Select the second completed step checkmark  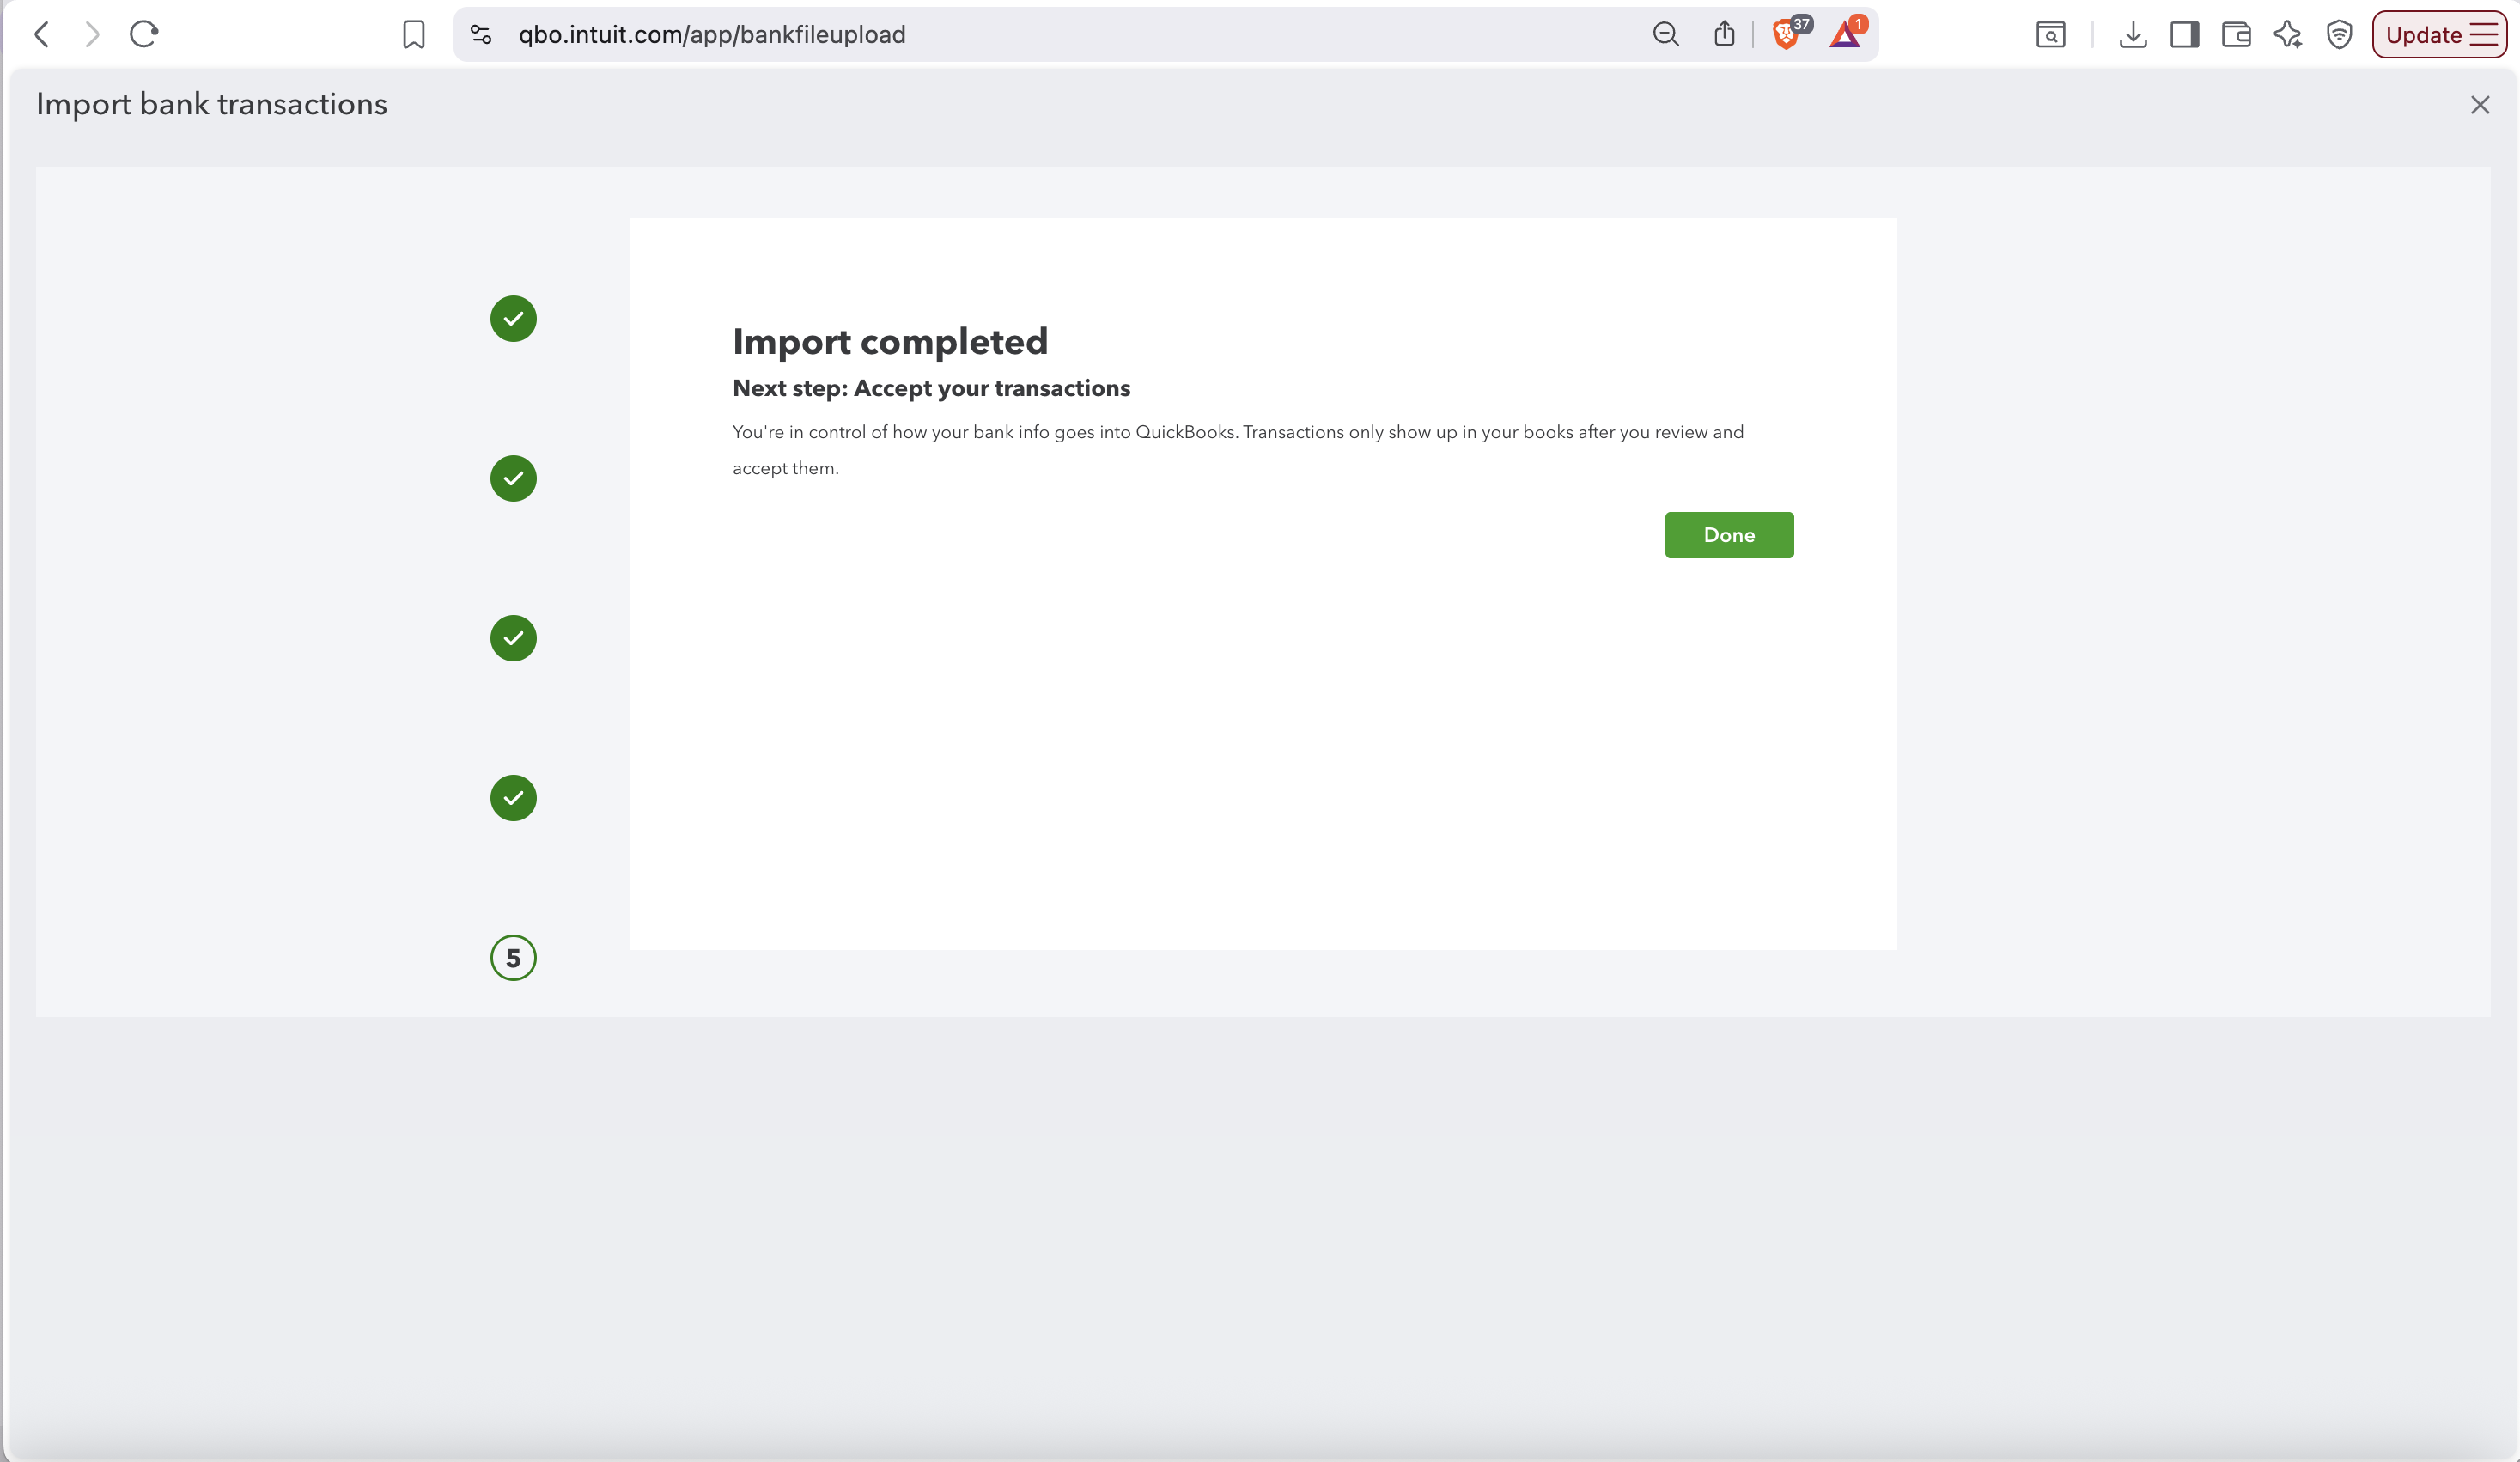513,478
